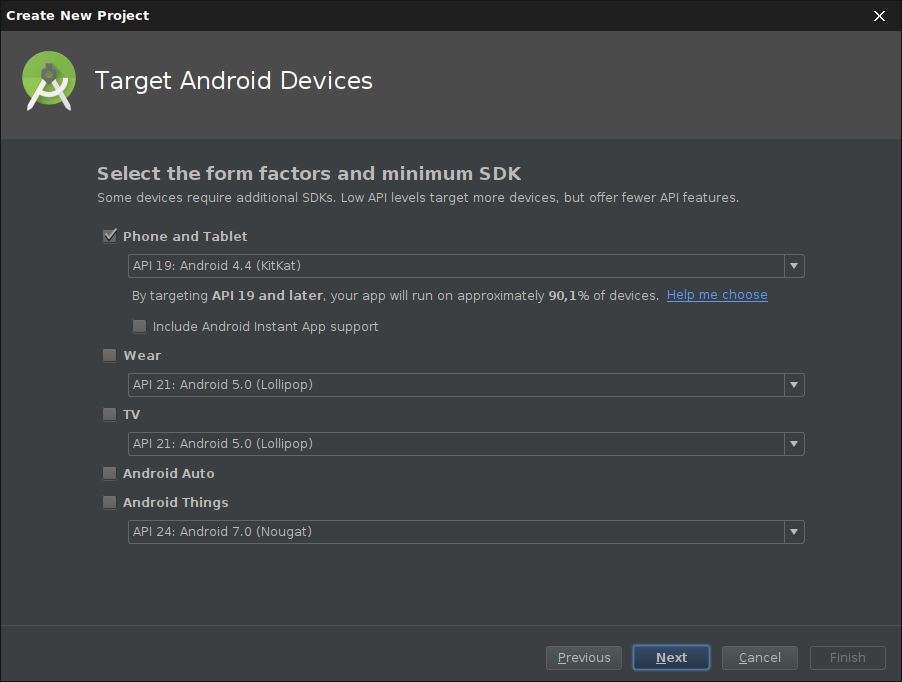Screen dimensions: 902x682
Task: Select the Android Things checkbox
Action: [x=110, y=503]
